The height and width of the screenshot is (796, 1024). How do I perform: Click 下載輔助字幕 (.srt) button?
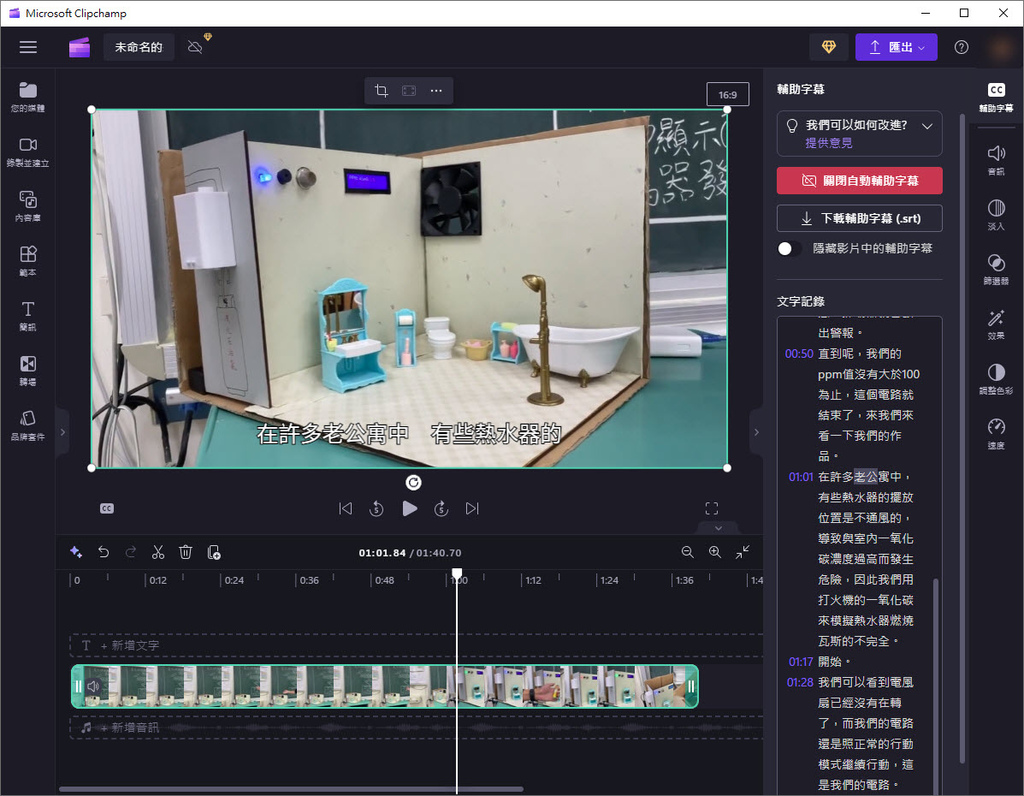click(859, 218)
